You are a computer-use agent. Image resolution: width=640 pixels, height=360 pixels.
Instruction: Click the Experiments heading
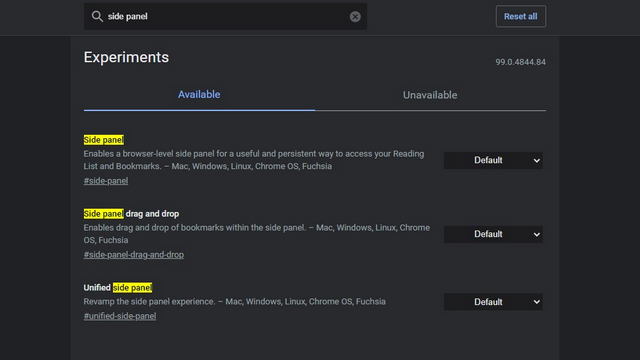126,57
